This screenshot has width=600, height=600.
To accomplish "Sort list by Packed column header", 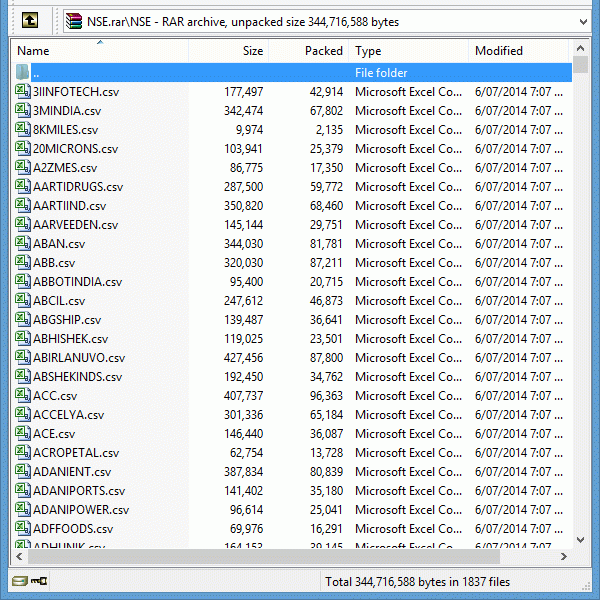I will (308, 51).
